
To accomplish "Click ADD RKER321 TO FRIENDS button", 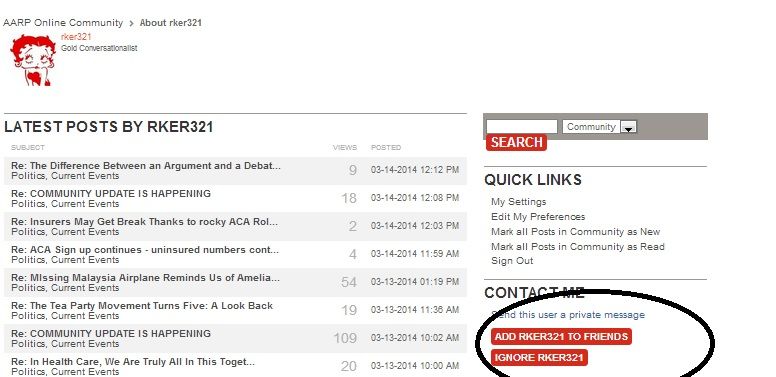I will [561, 336].
